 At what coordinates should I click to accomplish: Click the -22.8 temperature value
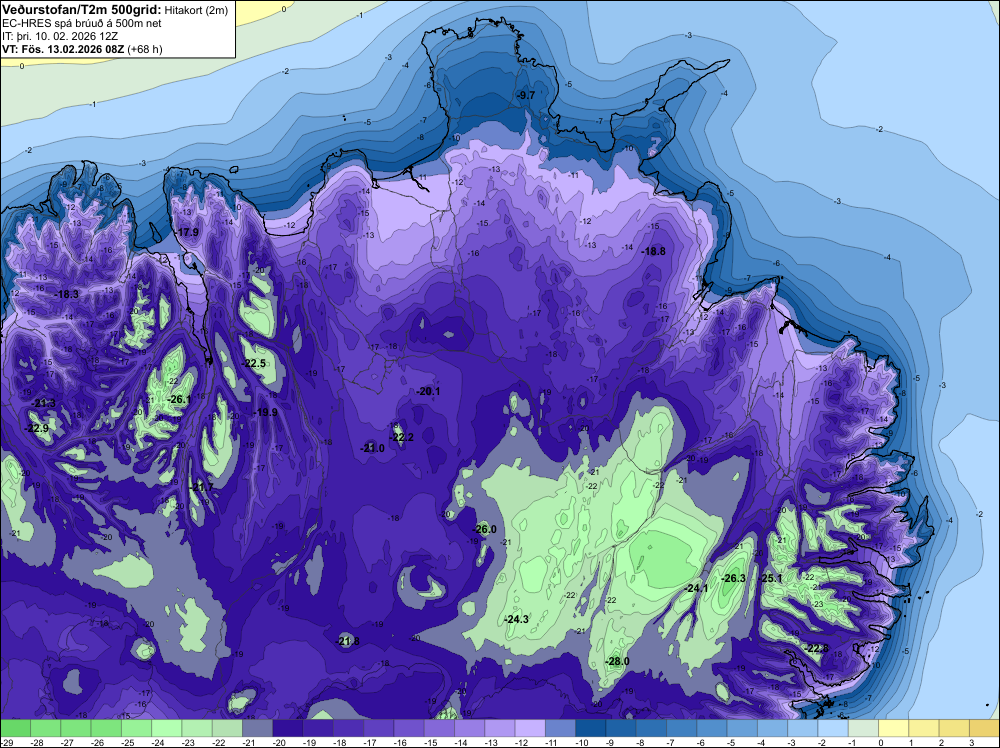point(817,648)
